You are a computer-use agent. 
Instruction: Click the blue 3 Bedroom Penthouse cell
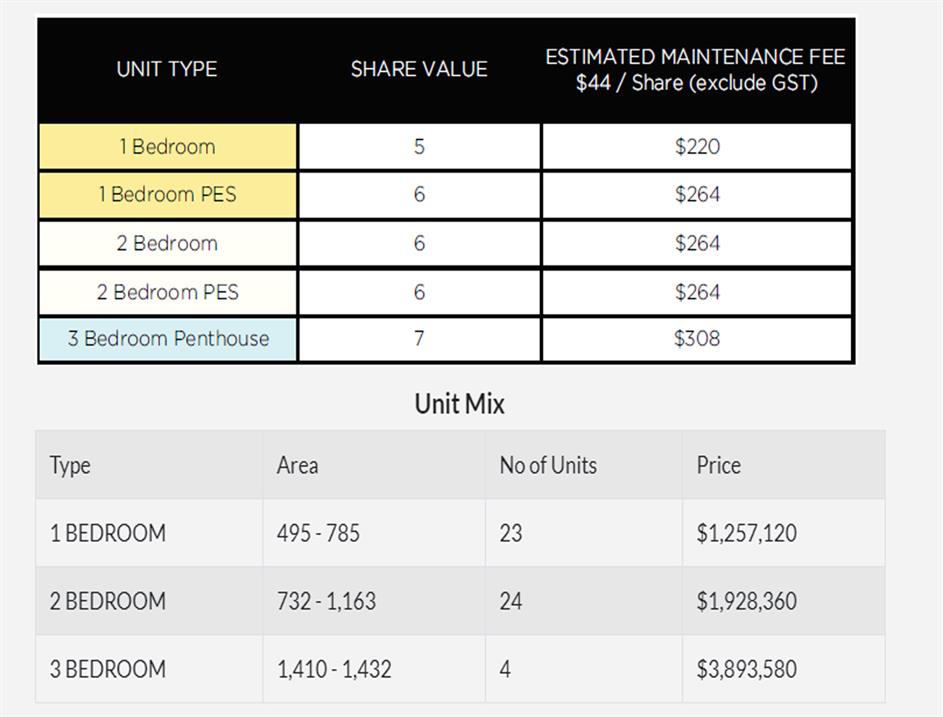point(168,338)
